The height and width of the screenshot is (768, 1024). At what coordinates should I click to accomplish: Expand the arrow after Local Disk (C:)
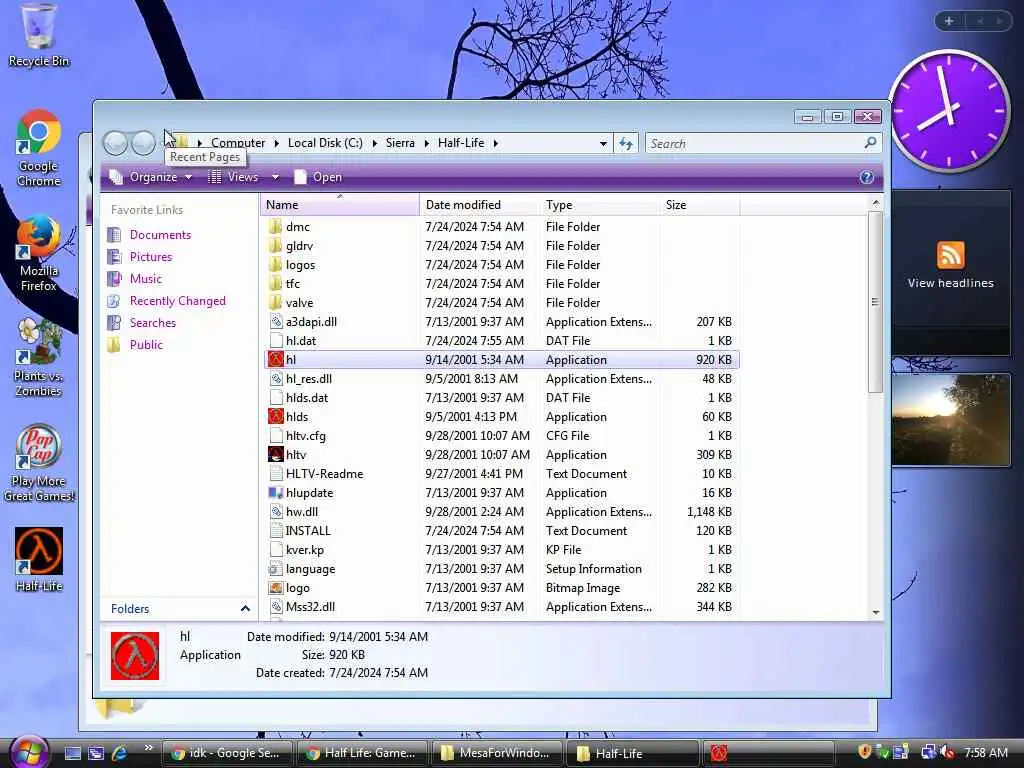pyautogui.click(x=374, y=143)
